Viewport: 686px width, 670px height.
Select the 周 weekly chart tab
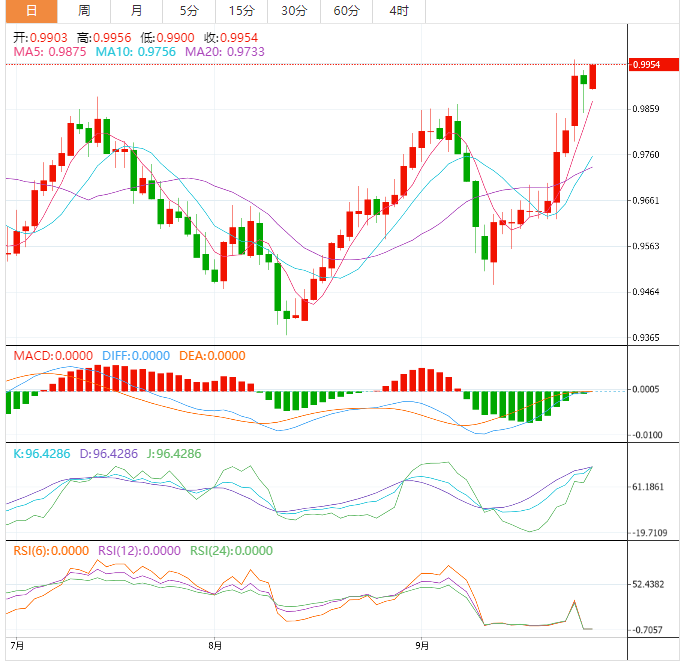pyautogui.click(x=84, y=11)
